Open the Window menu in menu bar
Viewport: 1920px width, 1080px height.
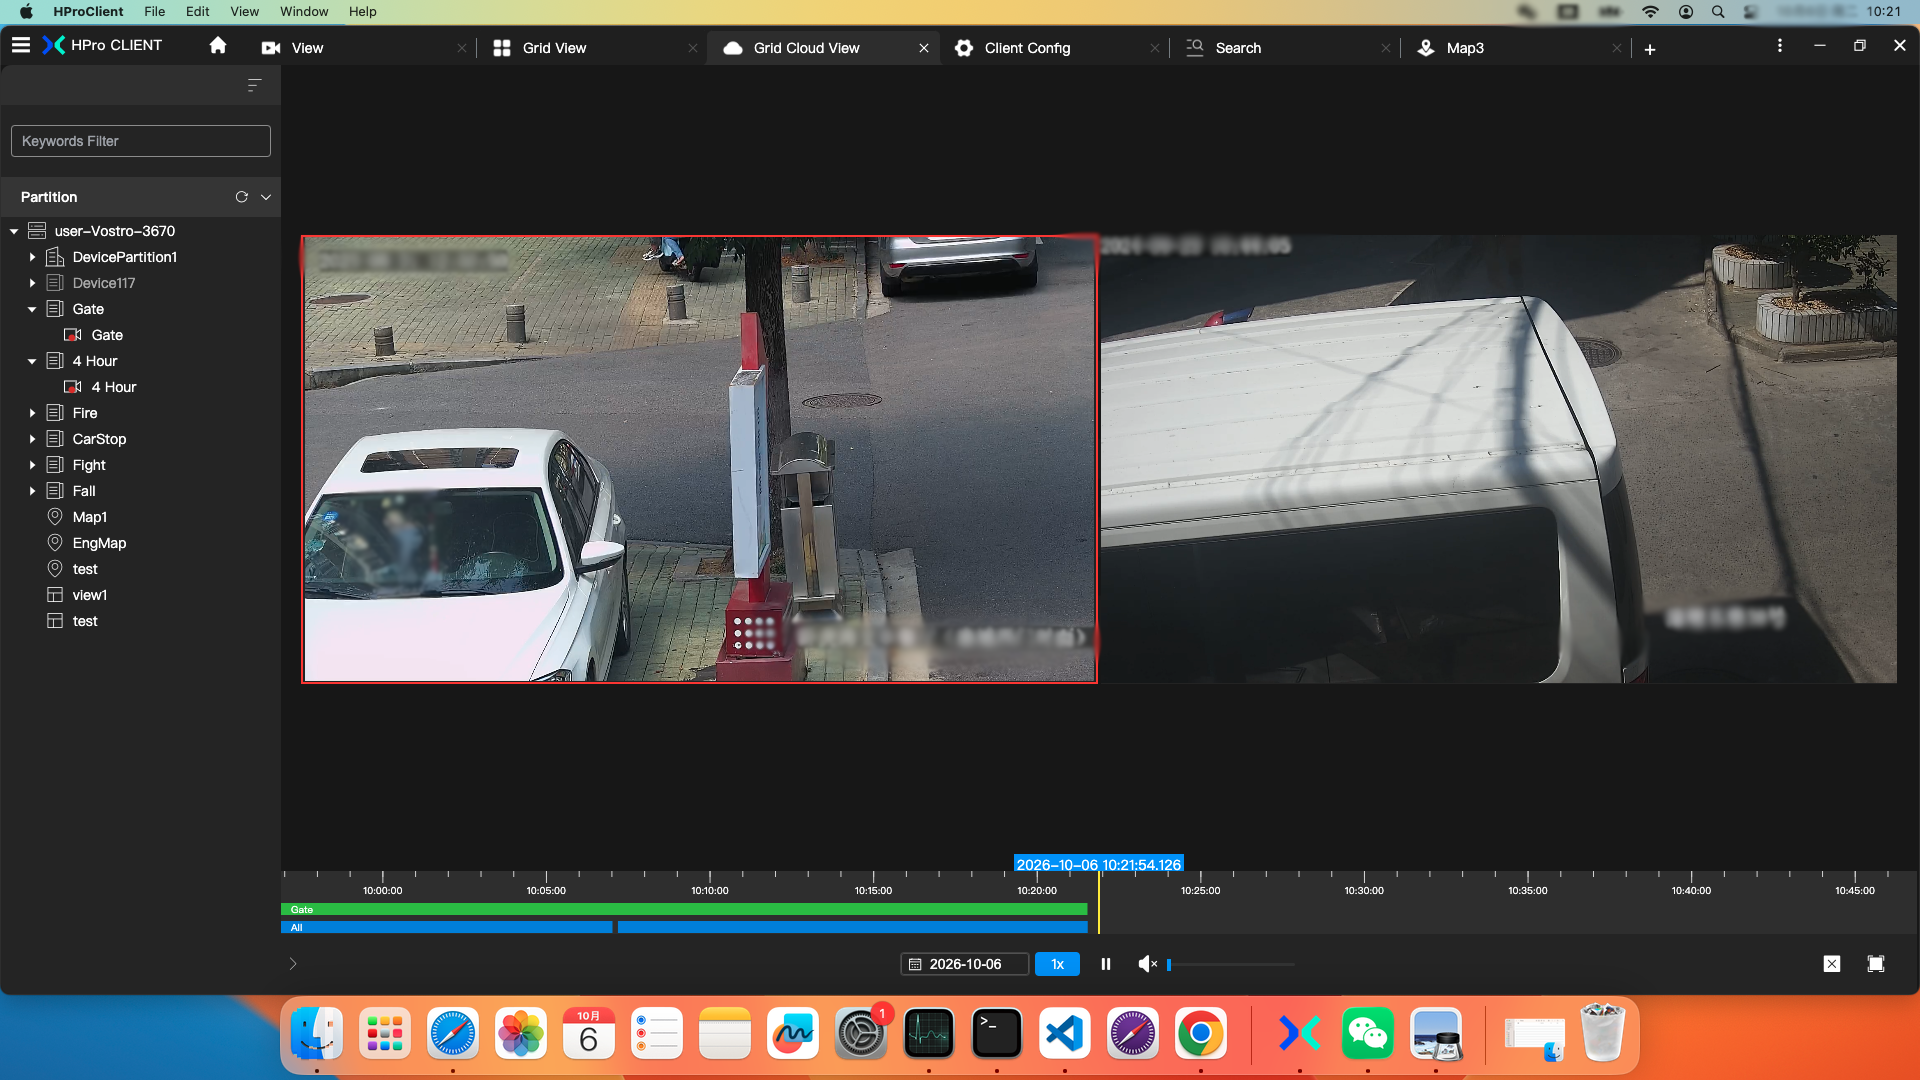tap(304, 11)
